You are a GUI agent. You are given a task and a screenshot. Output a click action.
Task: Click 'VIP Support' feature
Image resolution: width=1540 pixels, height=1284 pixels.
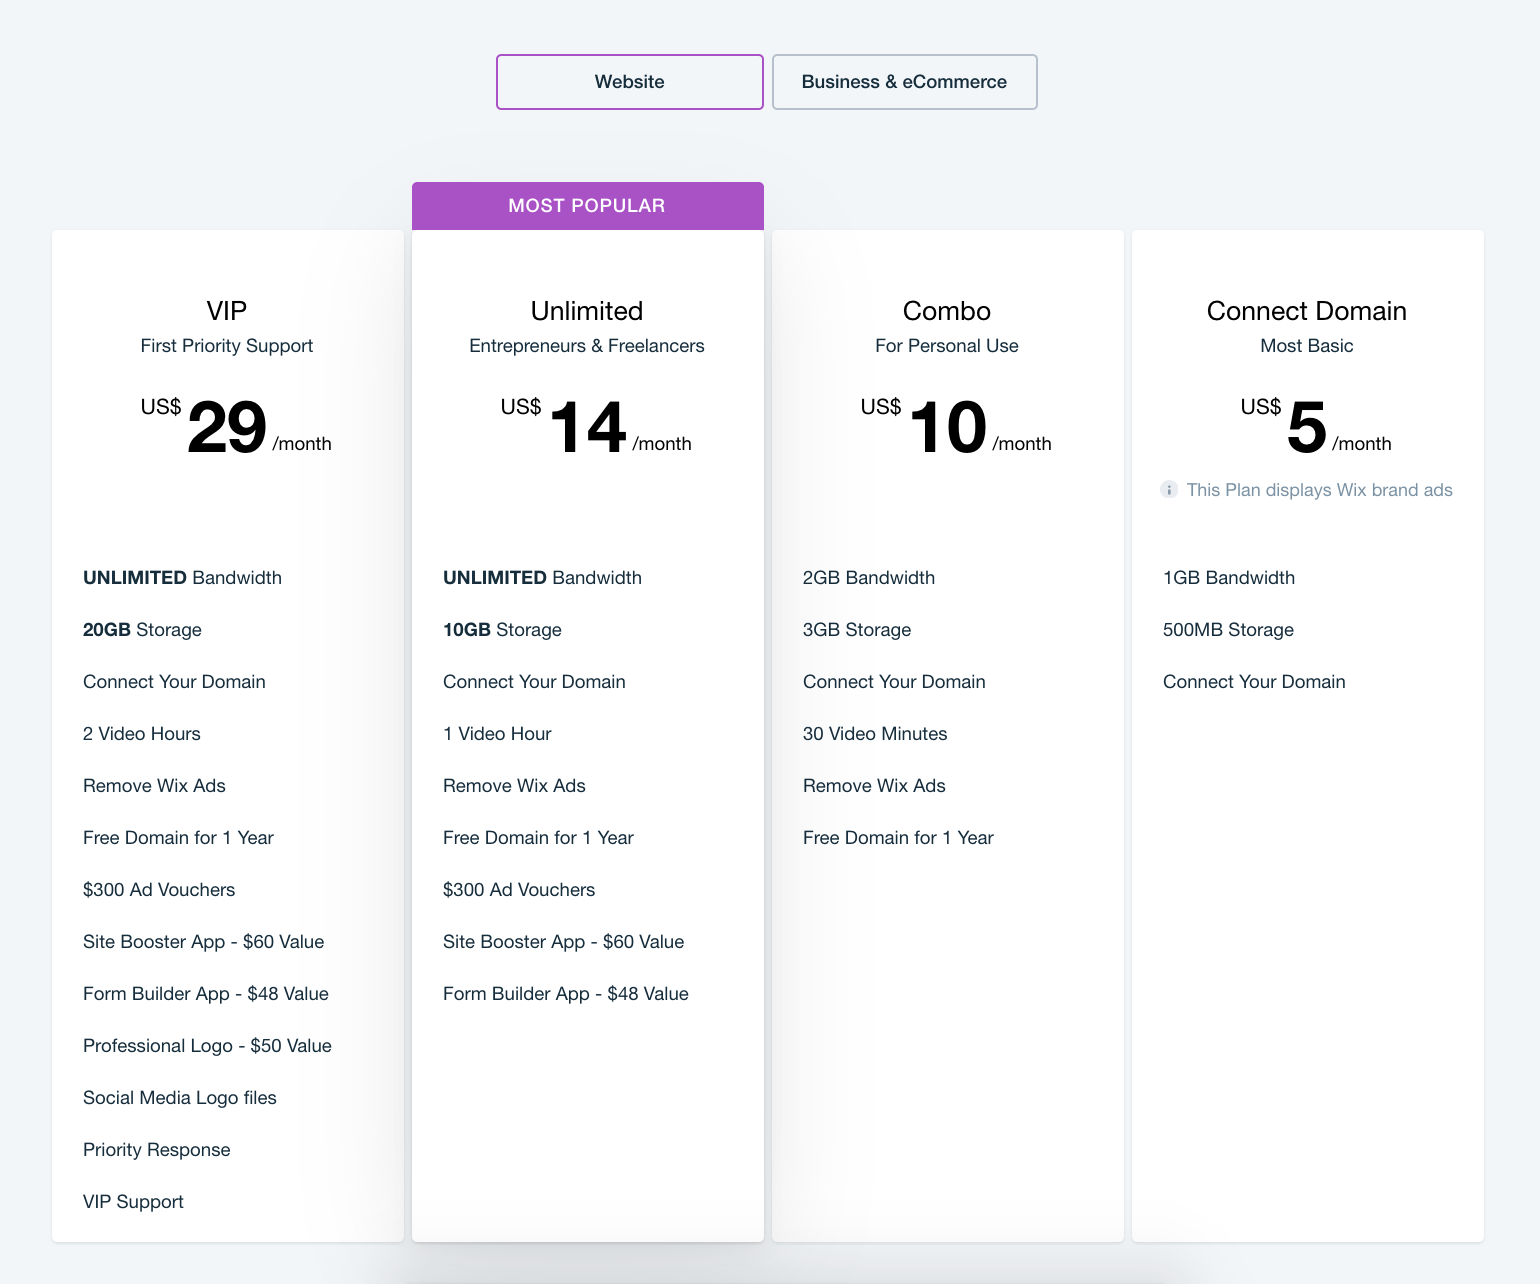coord(133,1202)
